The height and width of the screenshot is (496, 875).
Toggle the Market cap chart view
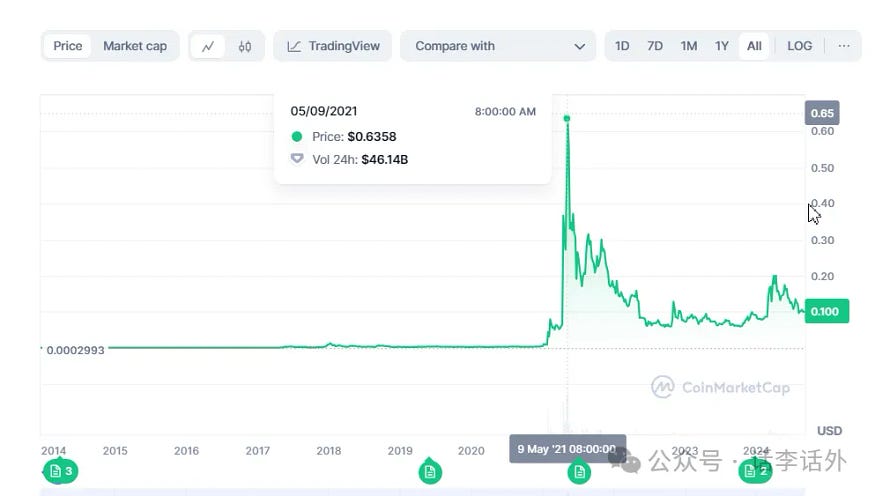click(x=135, y=46)
